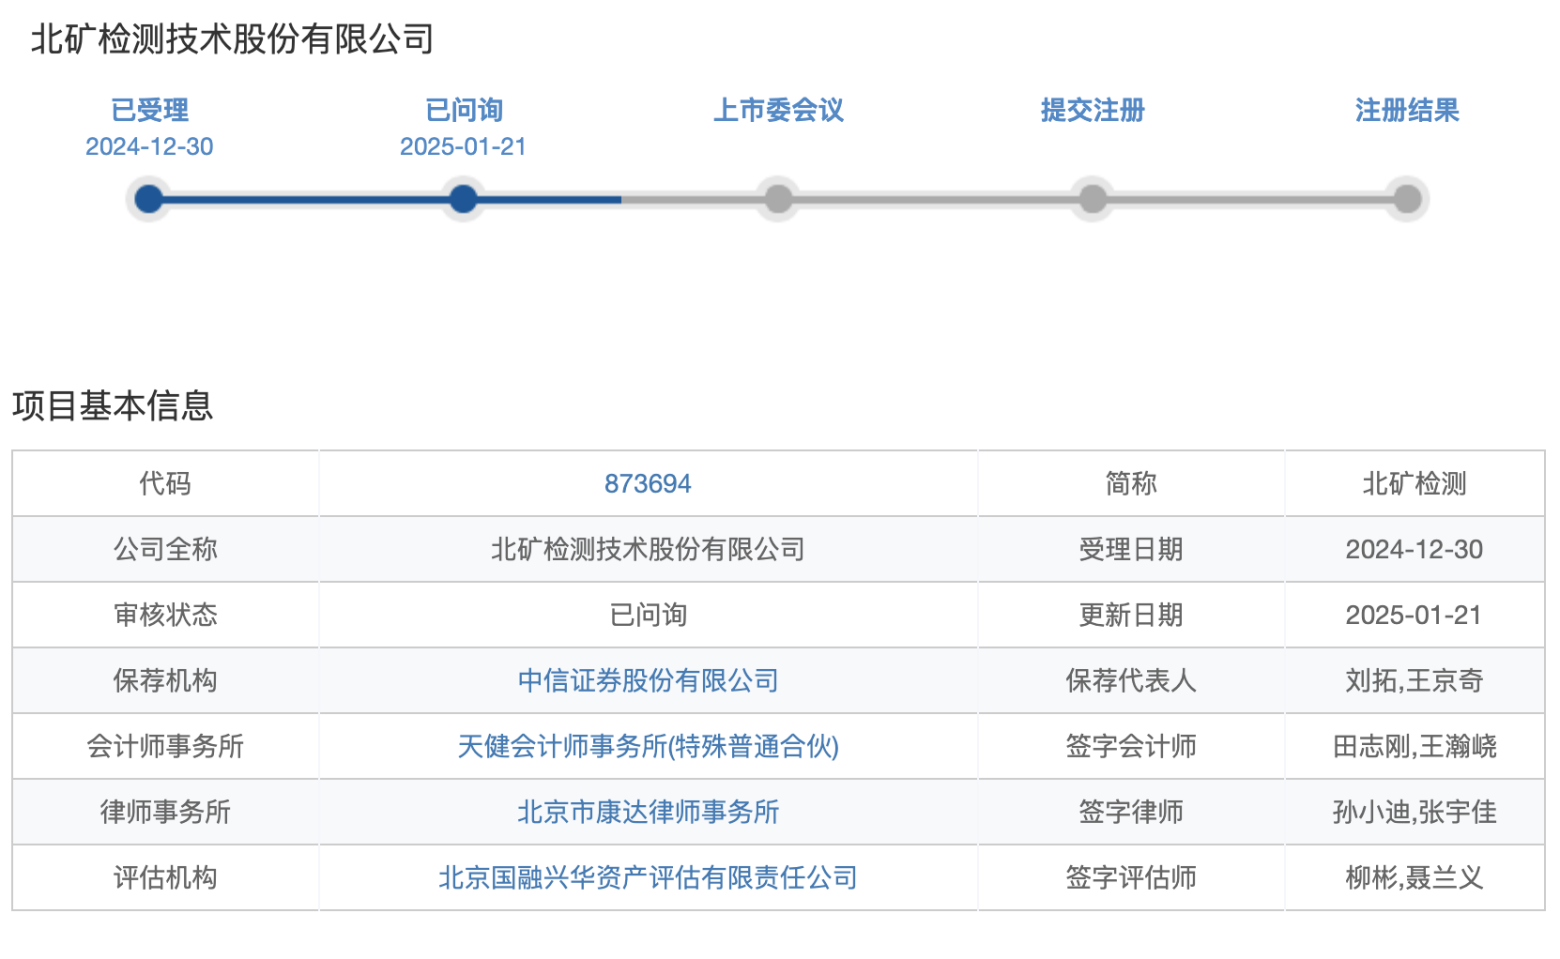Screen dimensions: 1560x959
Task: Click the 已受理 progress dot
Action: (149, 199)
